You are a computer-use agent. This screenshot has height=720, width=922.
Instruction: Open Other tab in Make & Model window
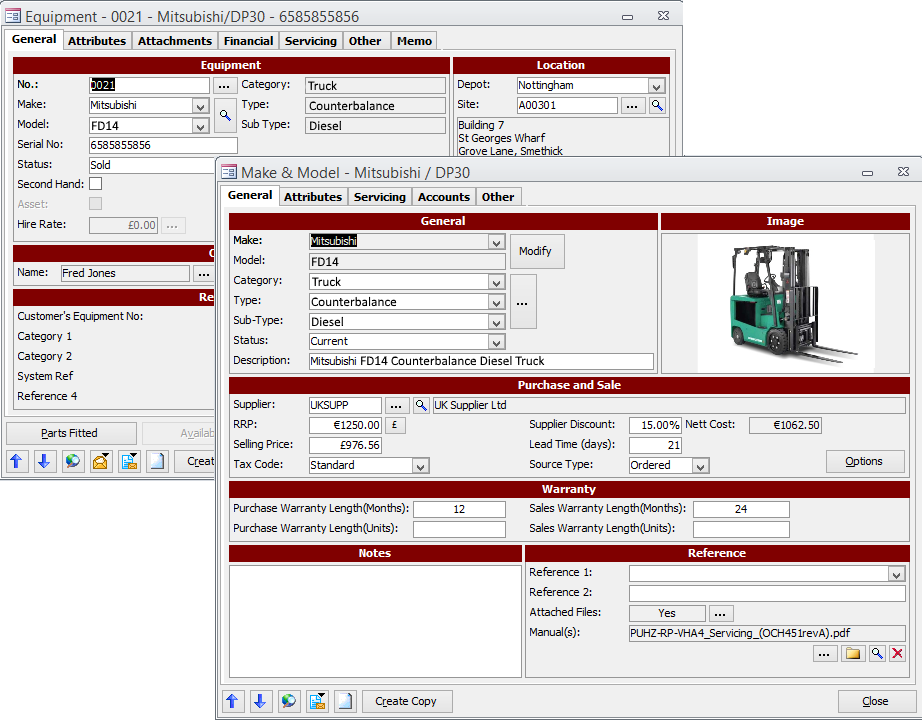pos(498,197)
